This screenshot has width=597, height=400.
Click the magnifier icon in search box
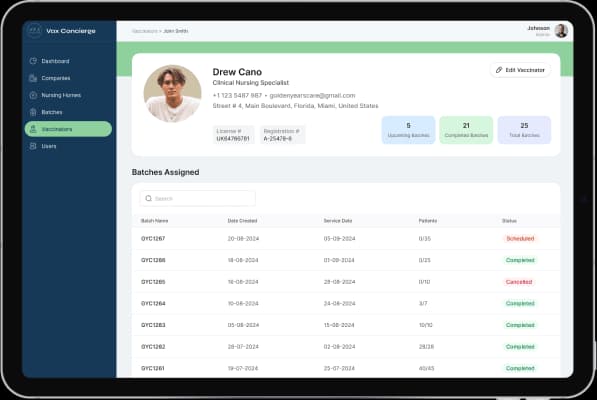click(x=148, y=199)
